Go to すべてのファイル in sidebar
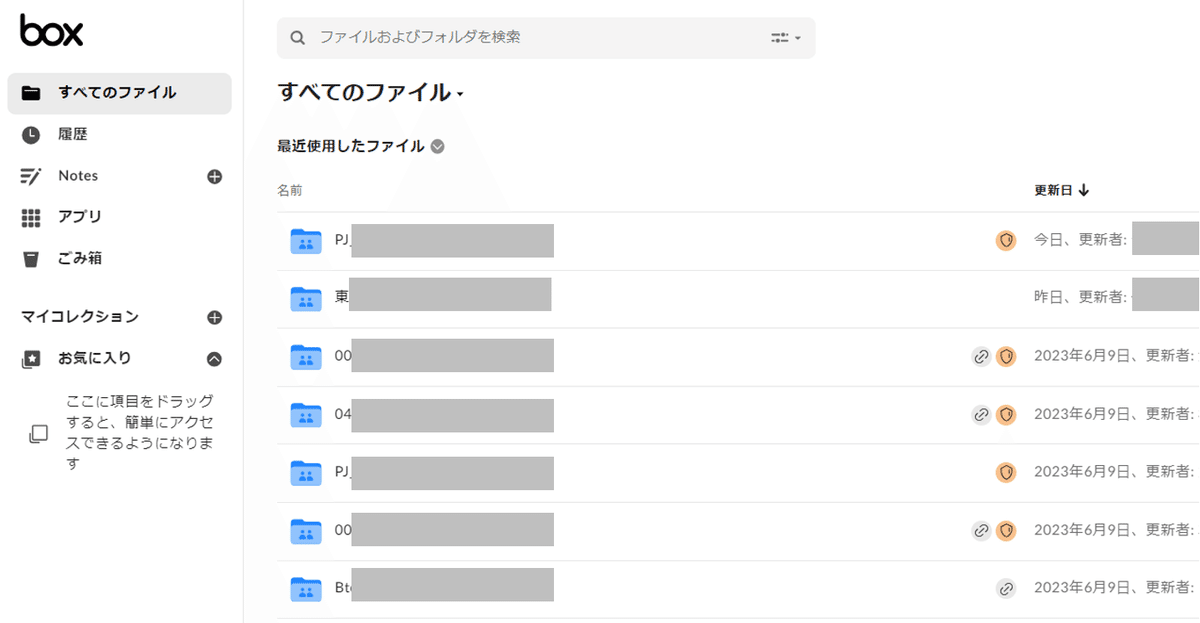1200x623 pixels. [x=117, y=93]
